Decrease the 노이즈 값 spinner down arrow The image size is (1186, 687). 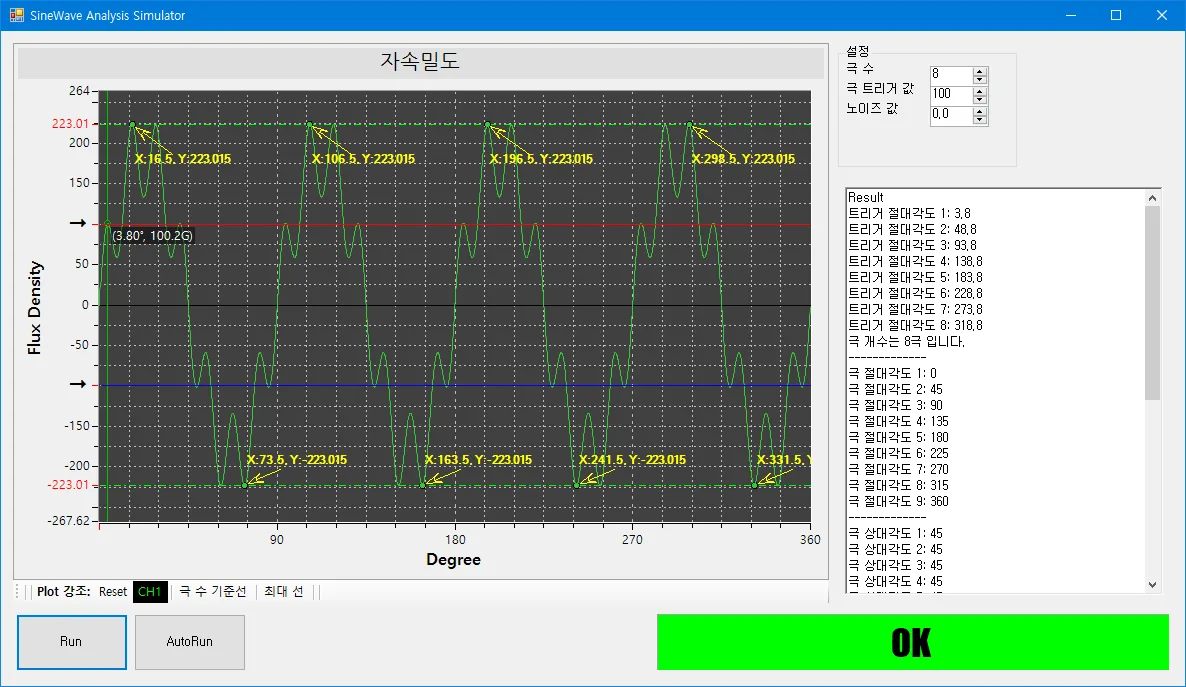980,120
